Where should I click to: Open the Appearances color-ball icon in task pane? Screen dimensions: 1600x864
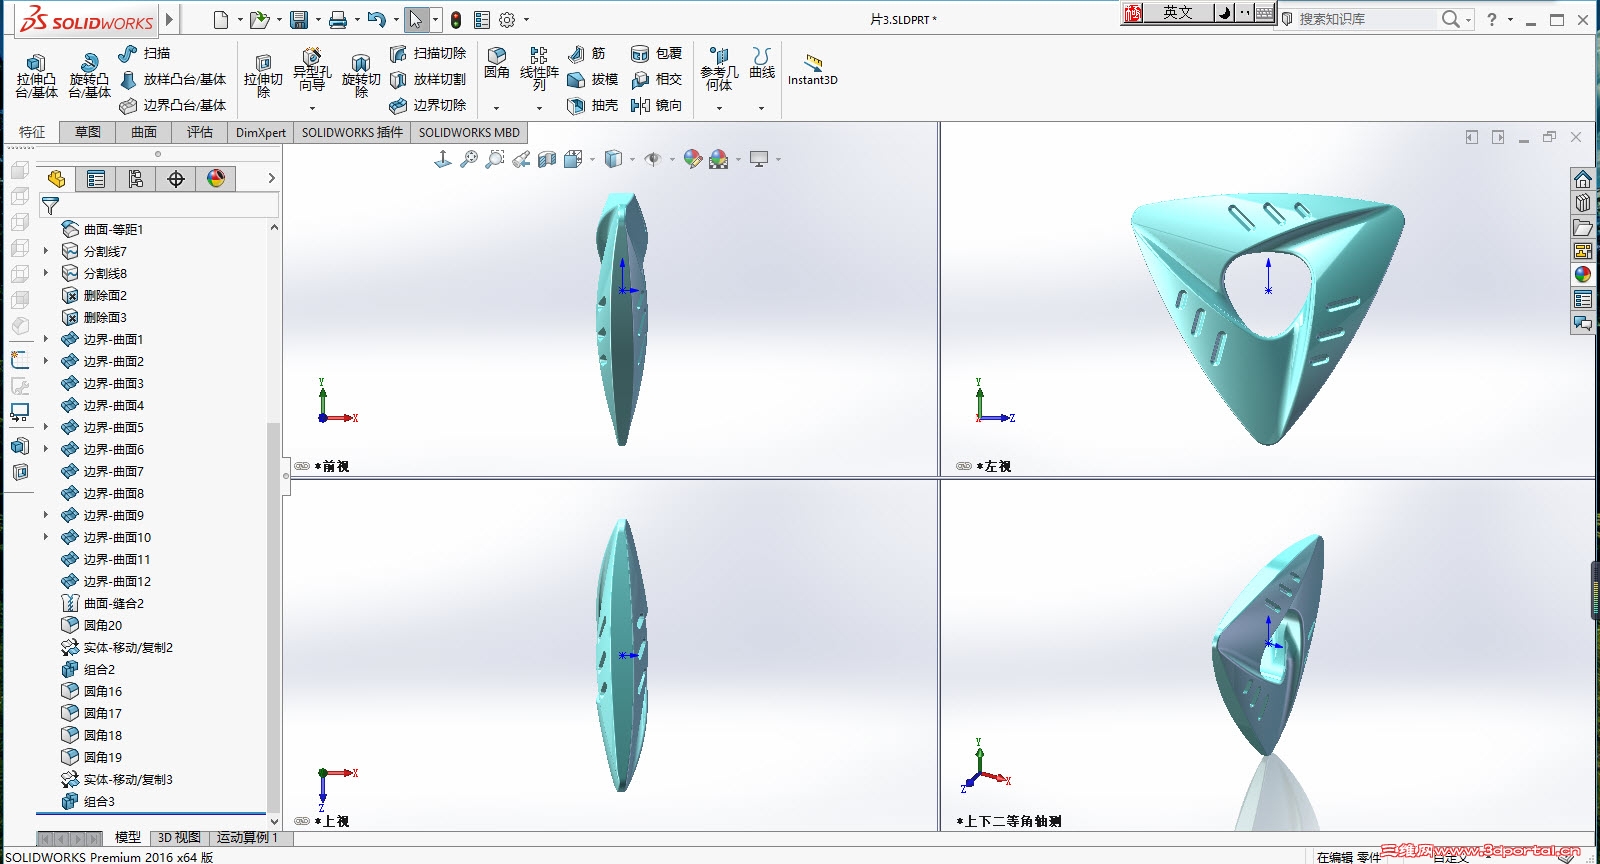[x=1582, y=275]
